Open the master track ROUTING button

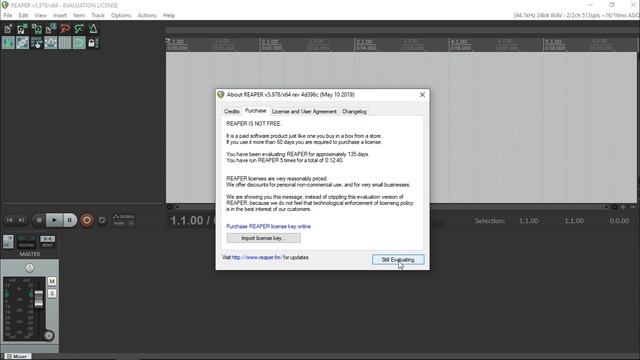pos(26,242)
